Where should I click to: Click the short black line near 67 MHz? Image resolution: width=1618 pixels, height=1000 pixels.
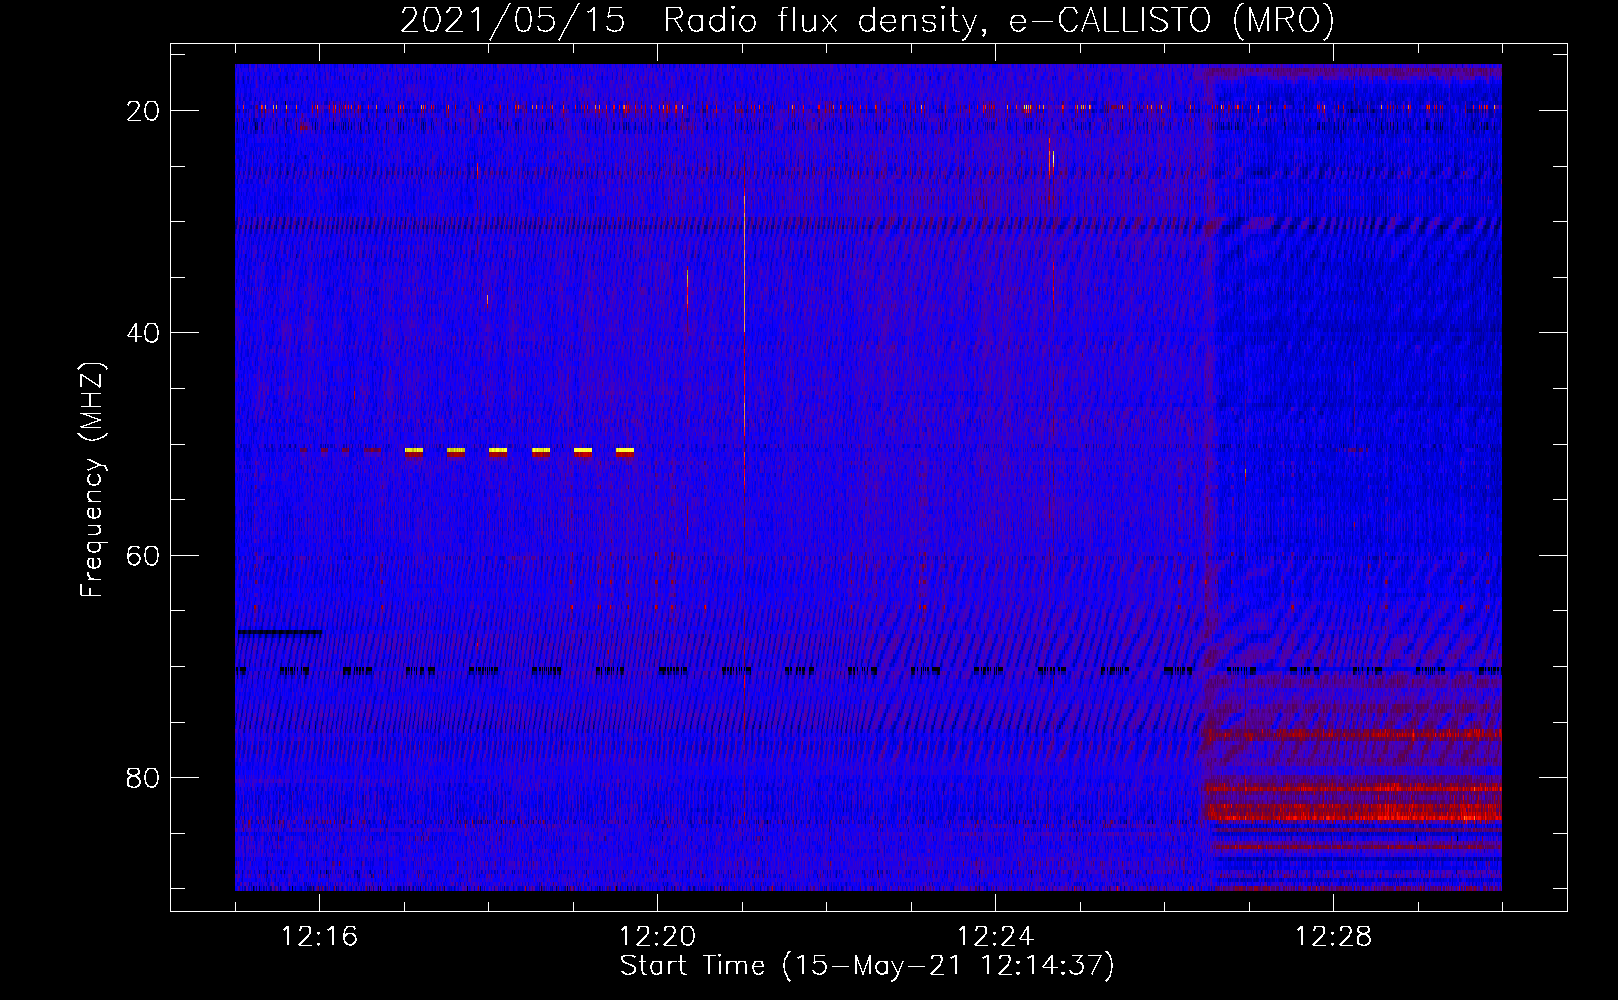(280, 632)
